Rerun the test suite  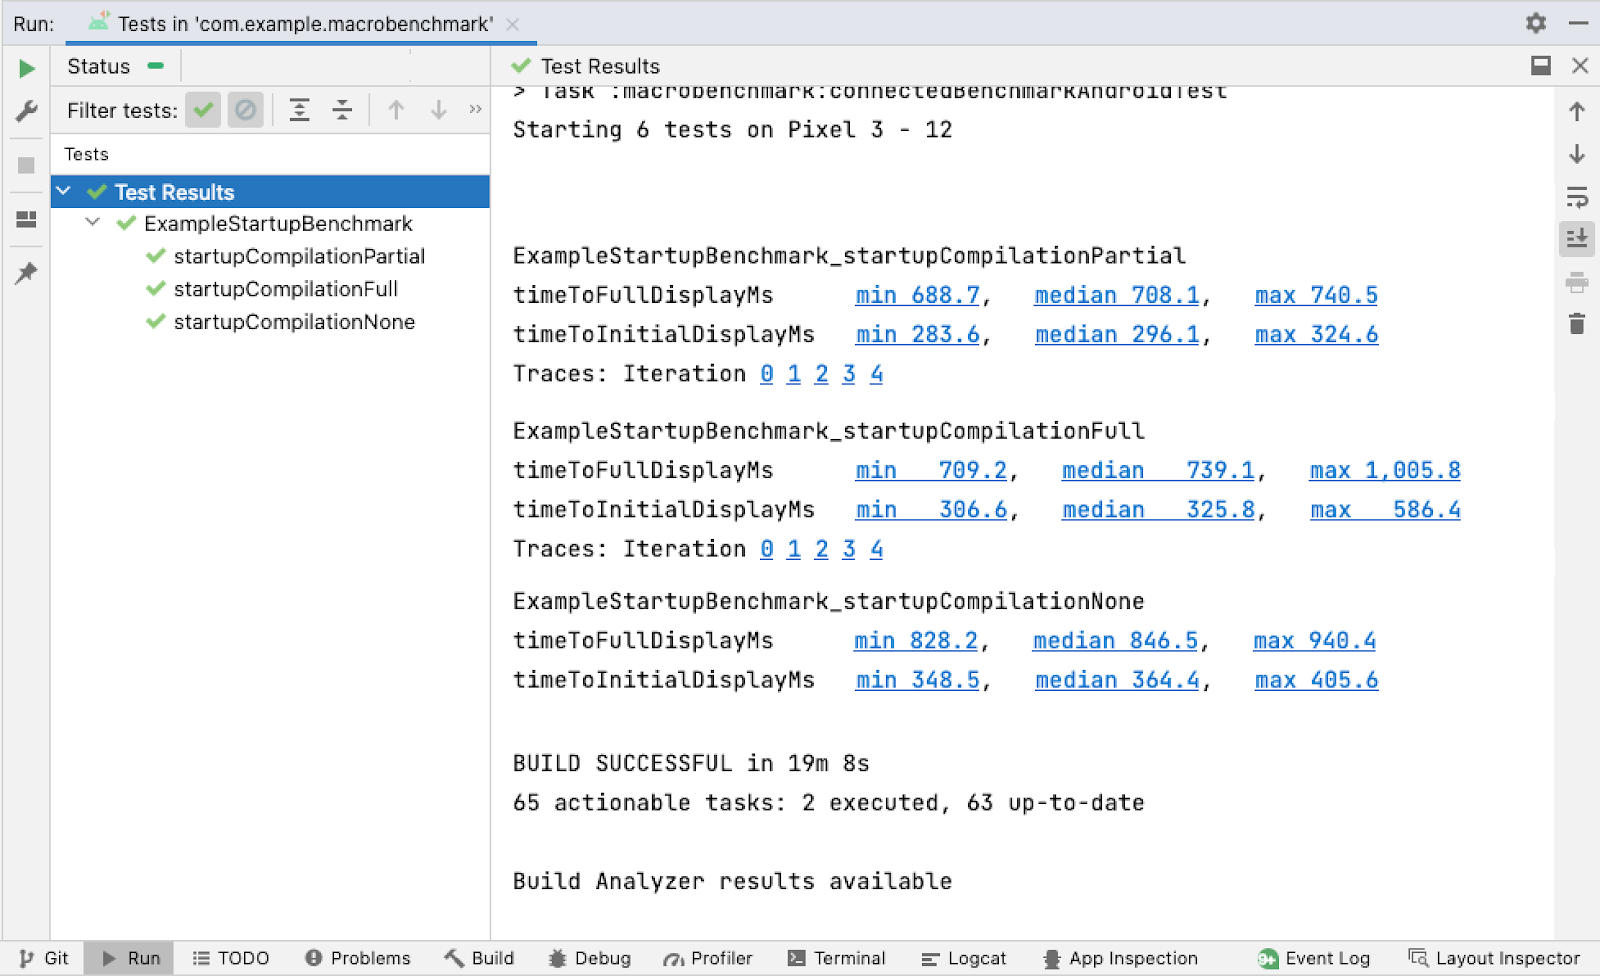pyautogui.click(x=26, y=68)
